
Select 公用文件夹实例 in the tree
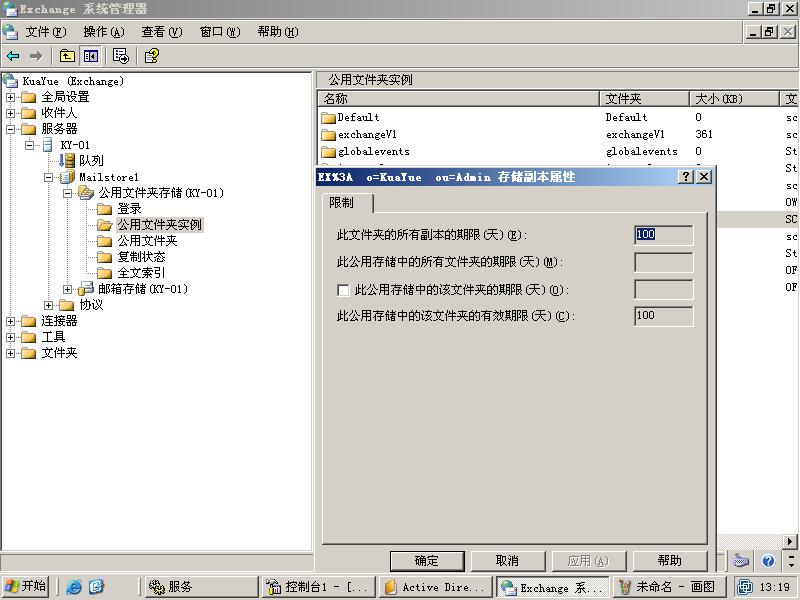160,225
